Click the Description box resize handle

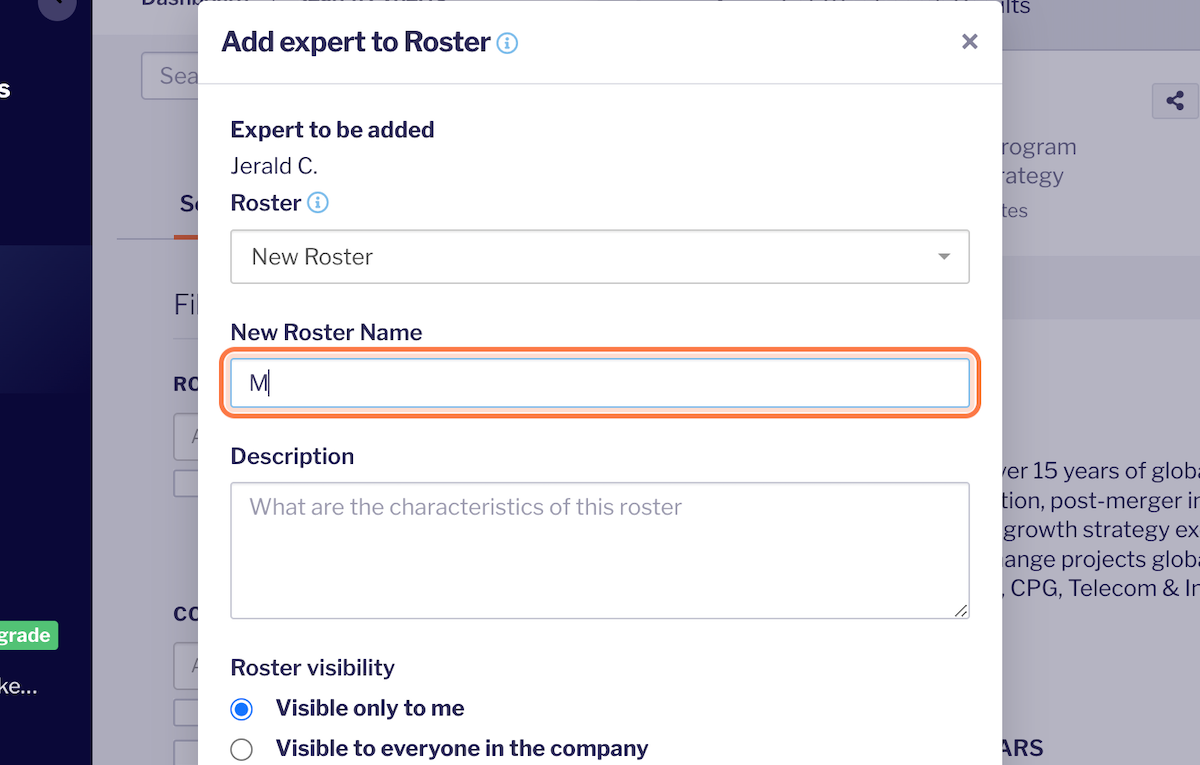961,610
